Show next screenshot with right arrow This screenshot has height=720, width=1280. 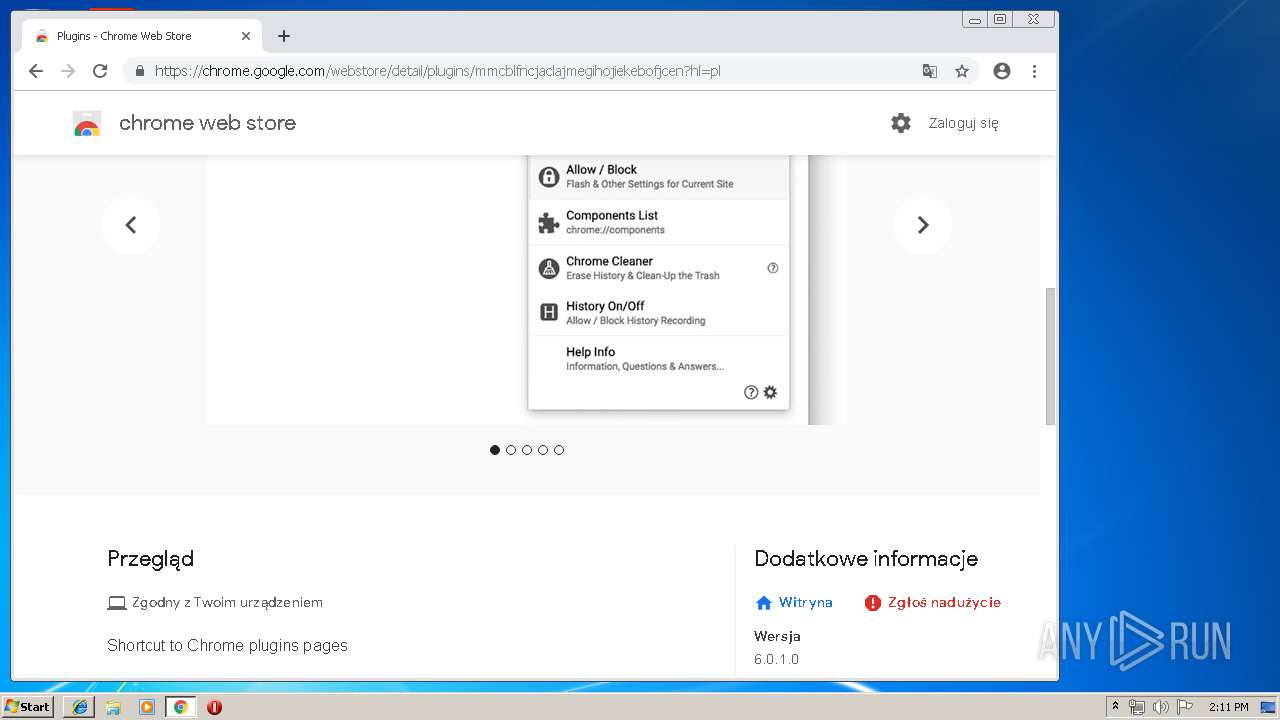point(923,225)
